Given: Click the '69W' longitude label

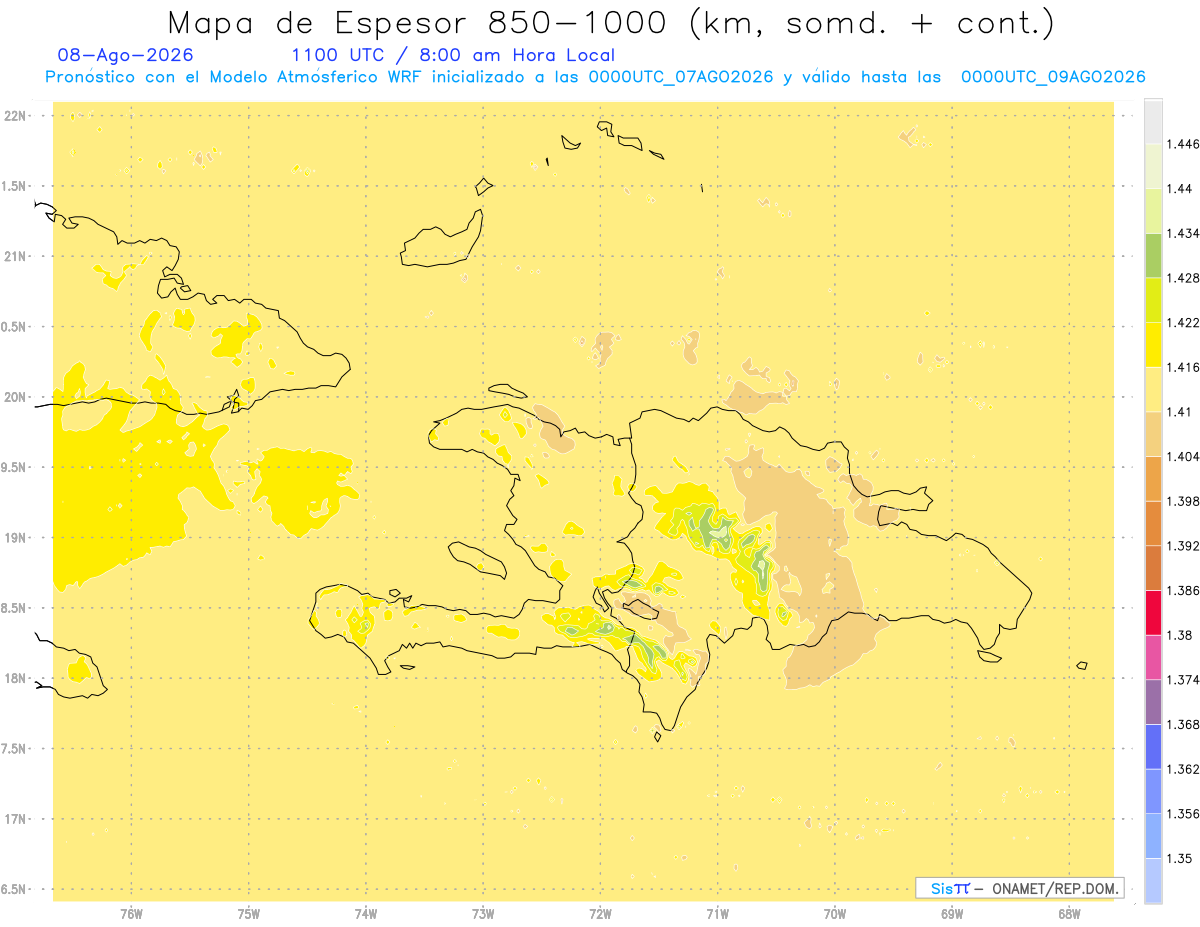Looking at the screenshot, I should point(952,914).
